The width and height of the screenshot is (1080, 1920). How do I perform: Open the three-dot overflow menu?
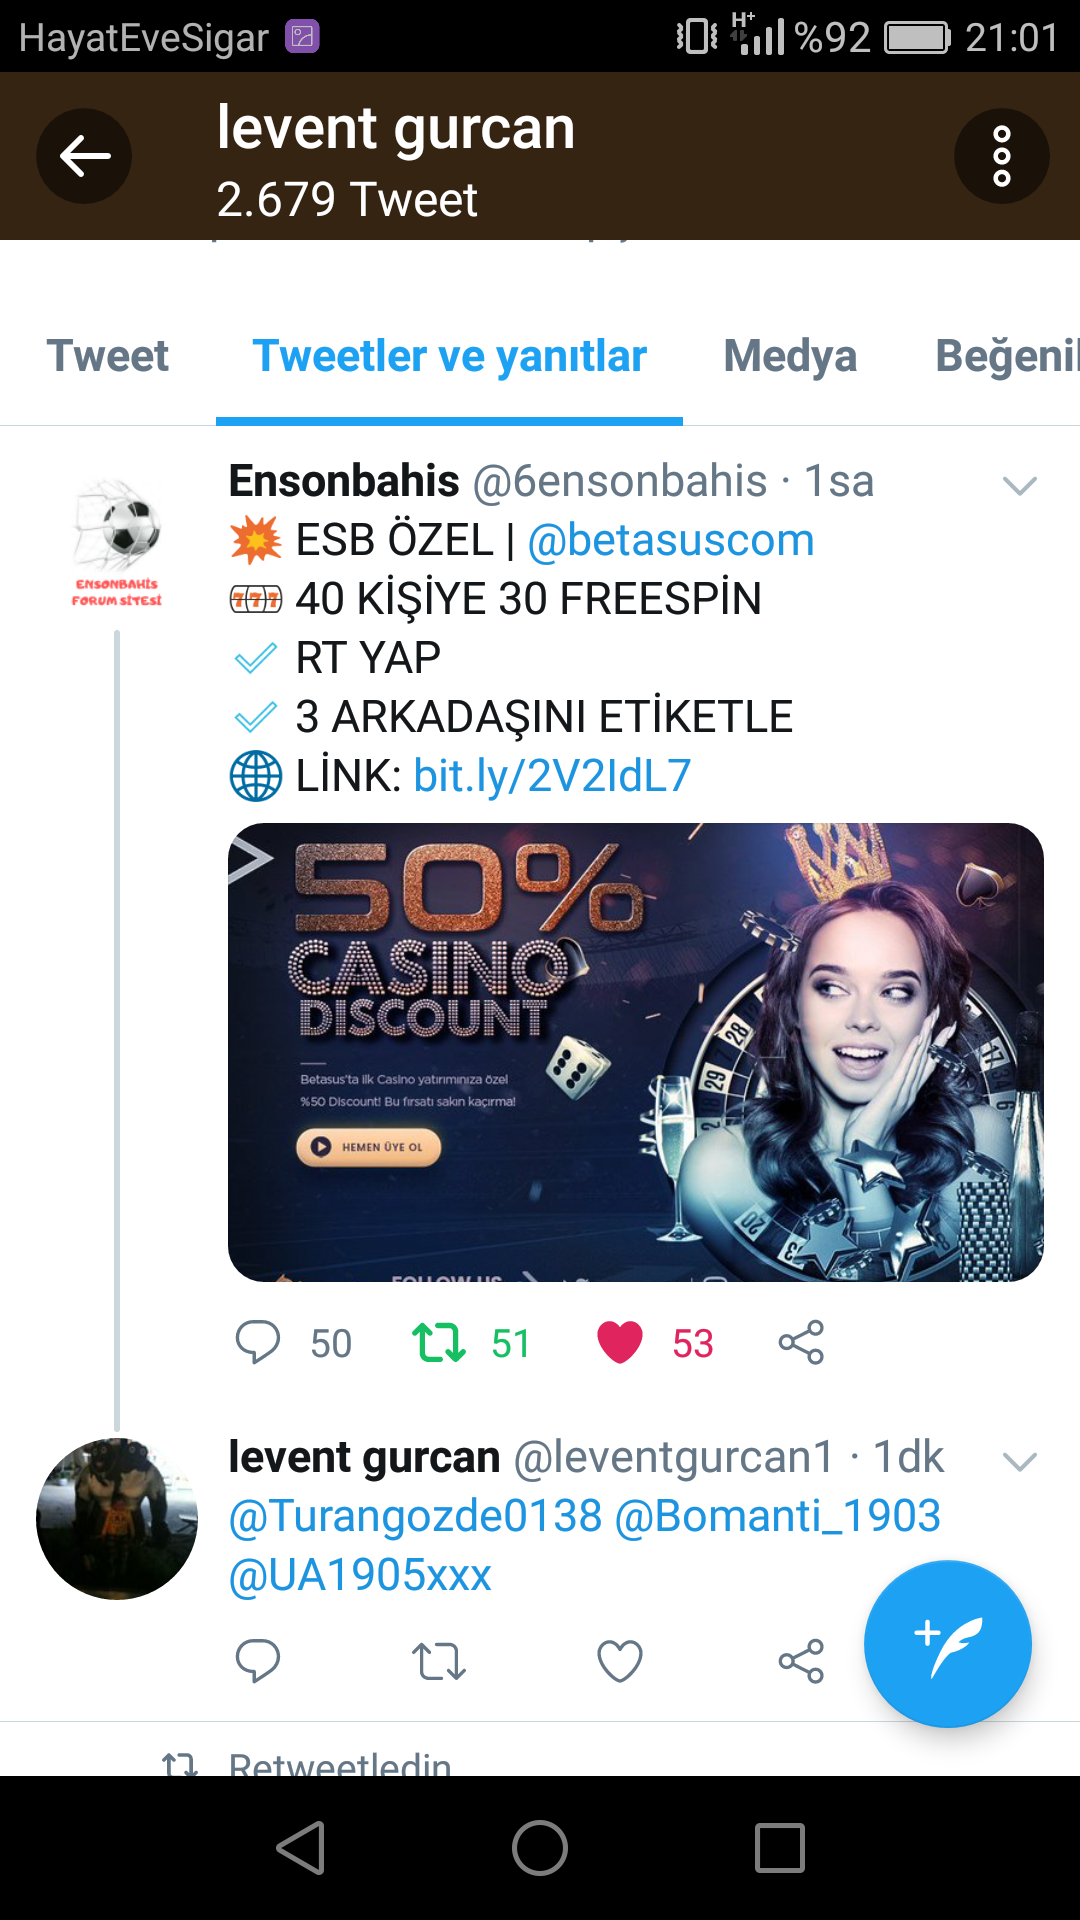coord(1001,156)
